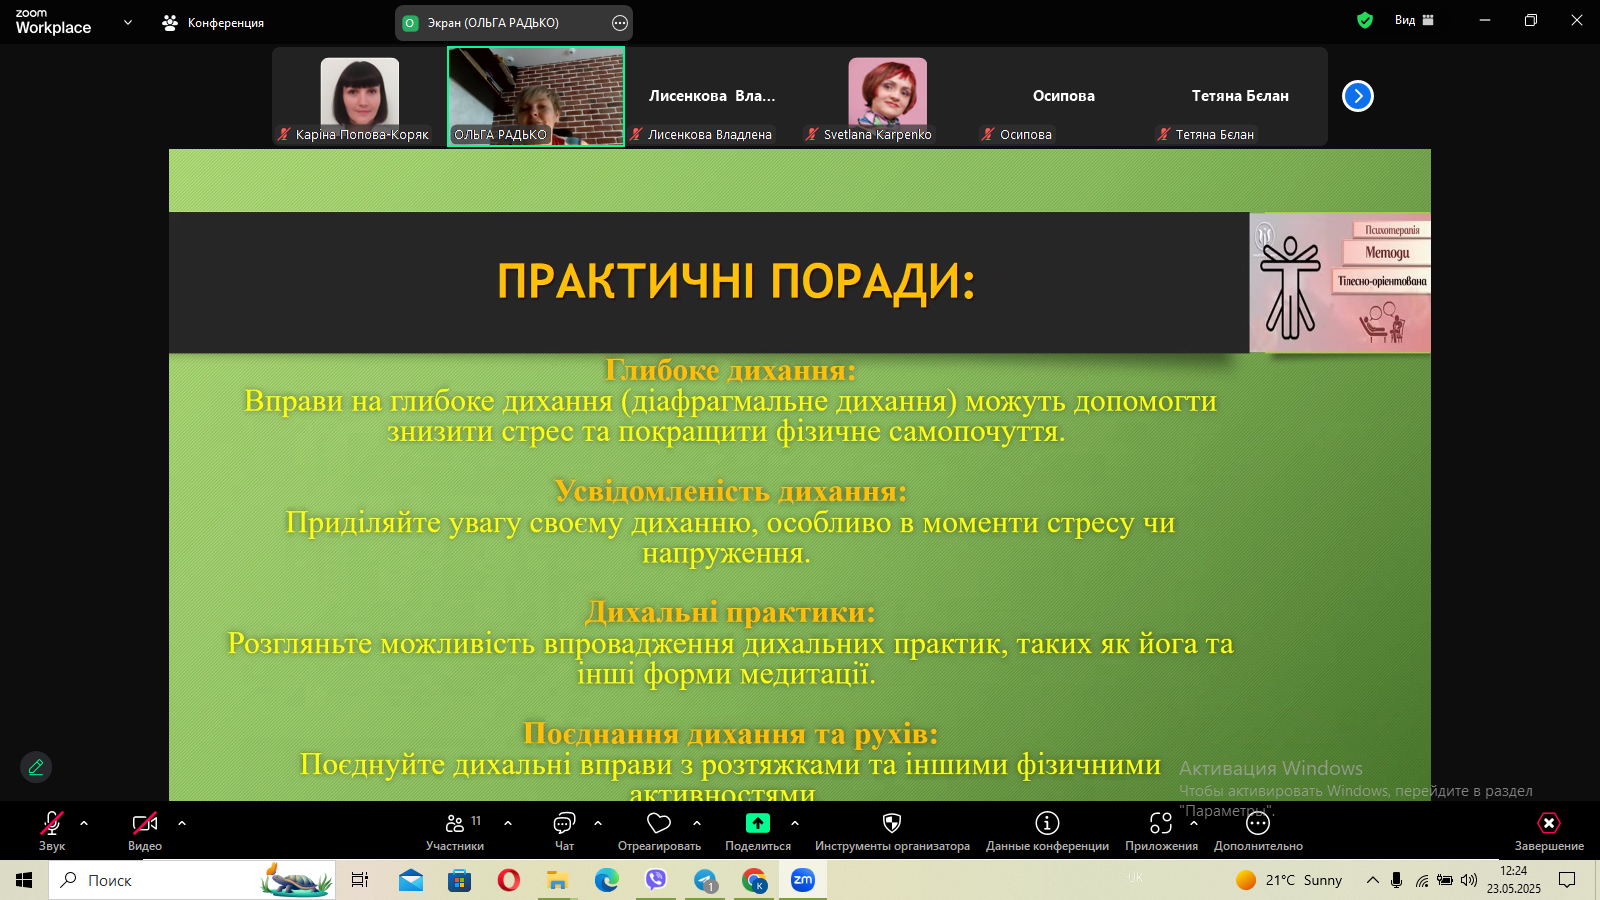
Task: Click the taskbar Поиск search field
Action: tap(192, 880)
